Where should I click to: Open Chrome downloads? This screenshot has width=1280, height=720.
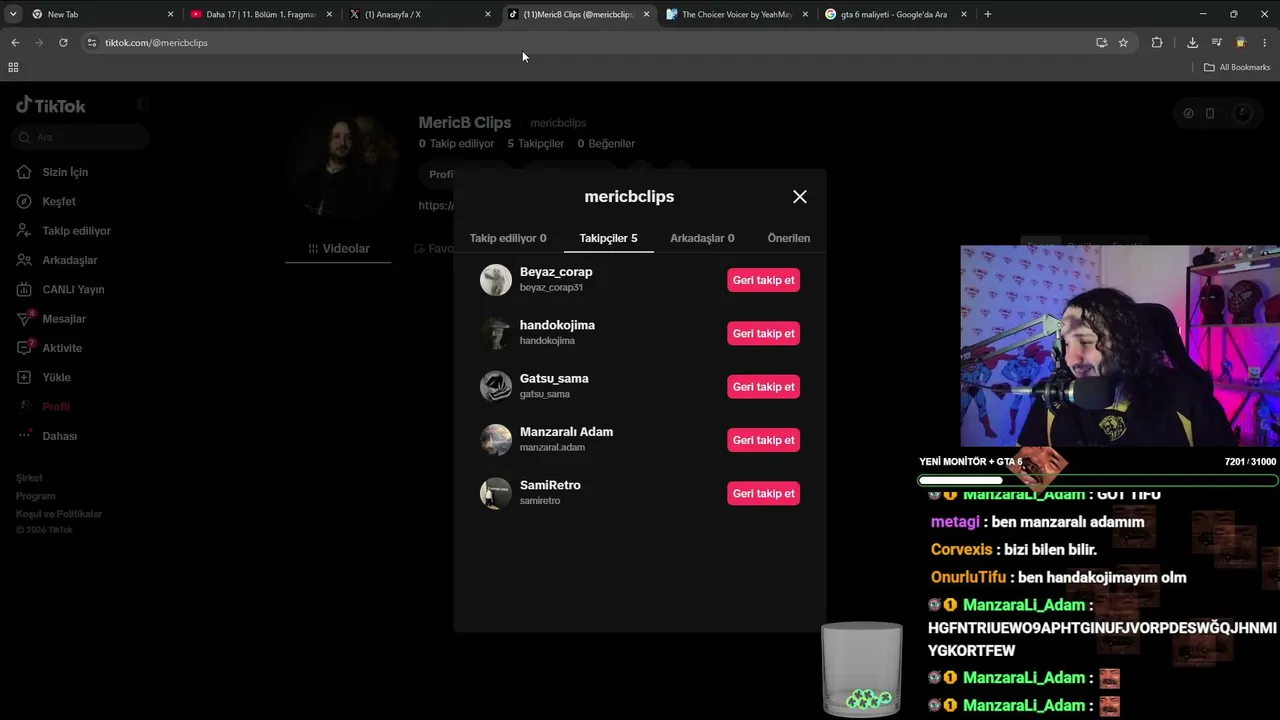[x=1192, y=43]
